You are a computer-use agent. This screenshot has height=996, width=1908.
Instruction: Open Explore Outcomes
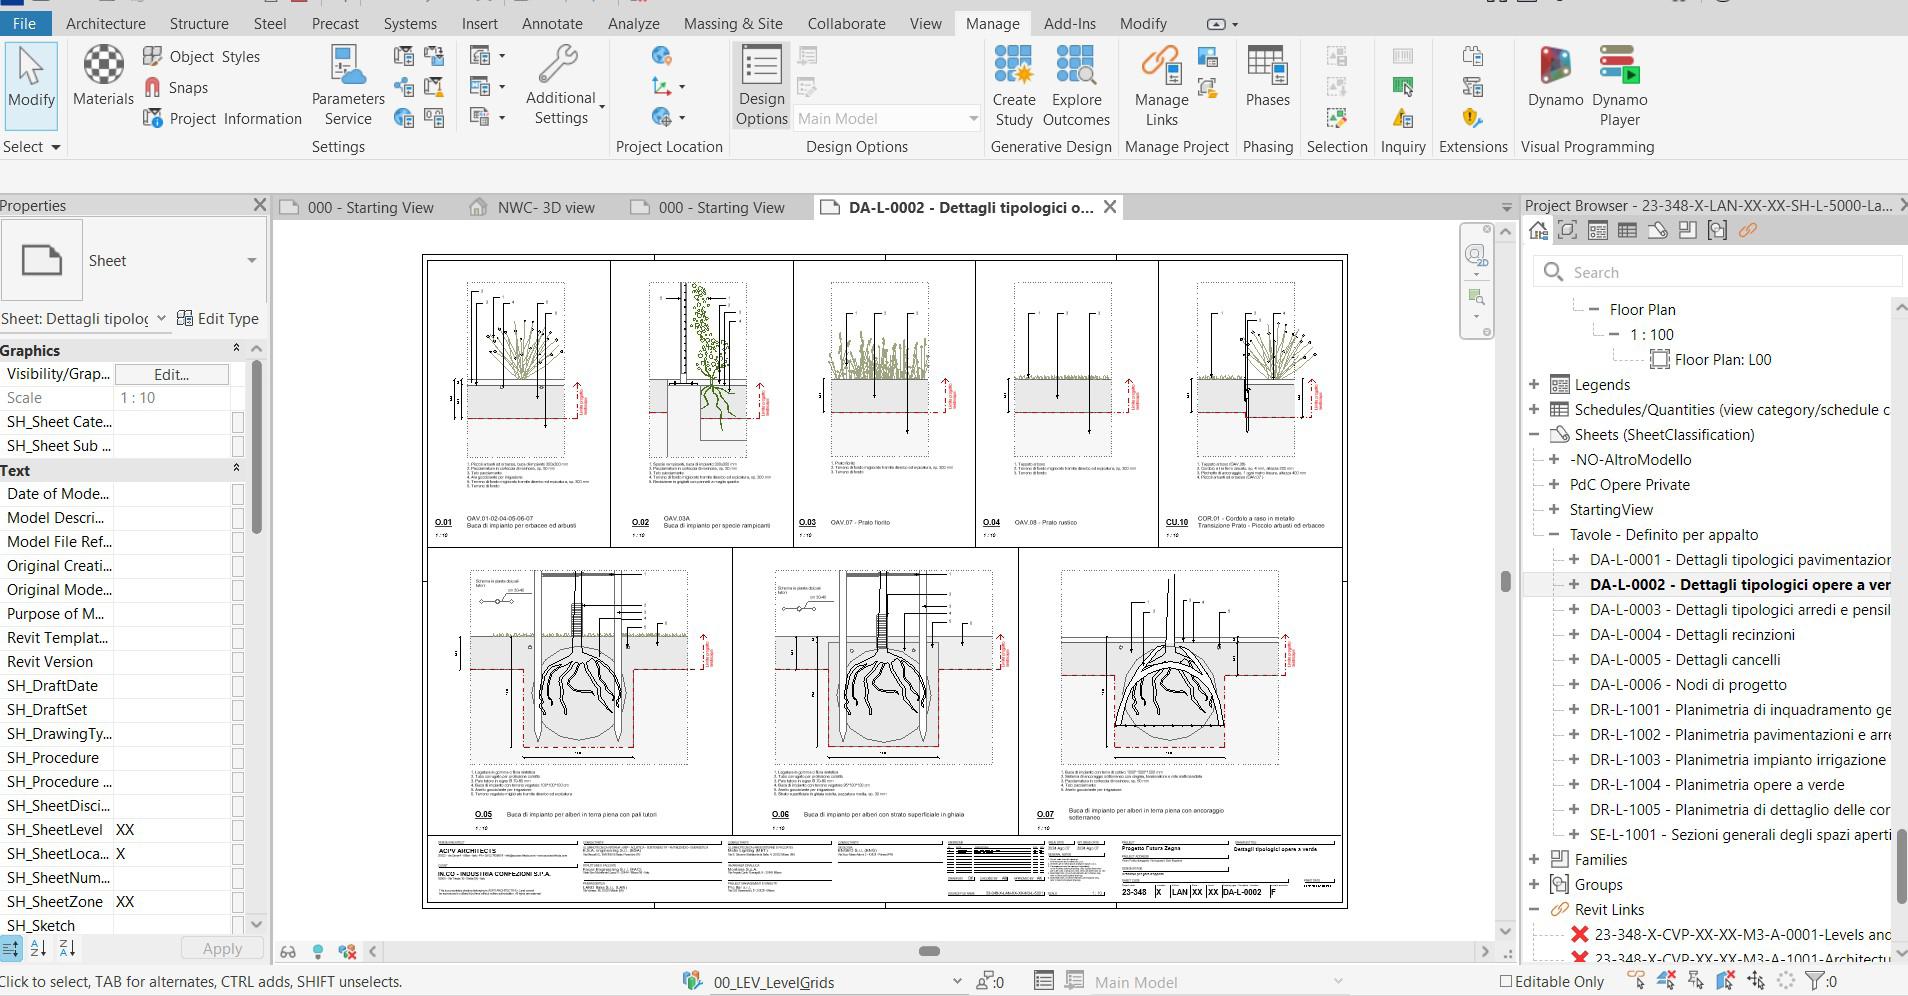point(1076,86)
